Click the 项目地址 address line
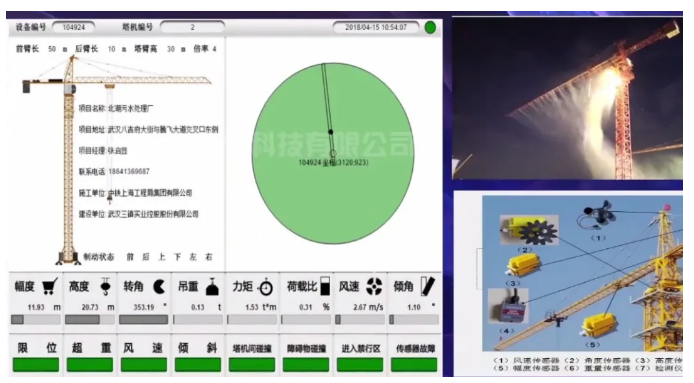 tap(148, 130)
